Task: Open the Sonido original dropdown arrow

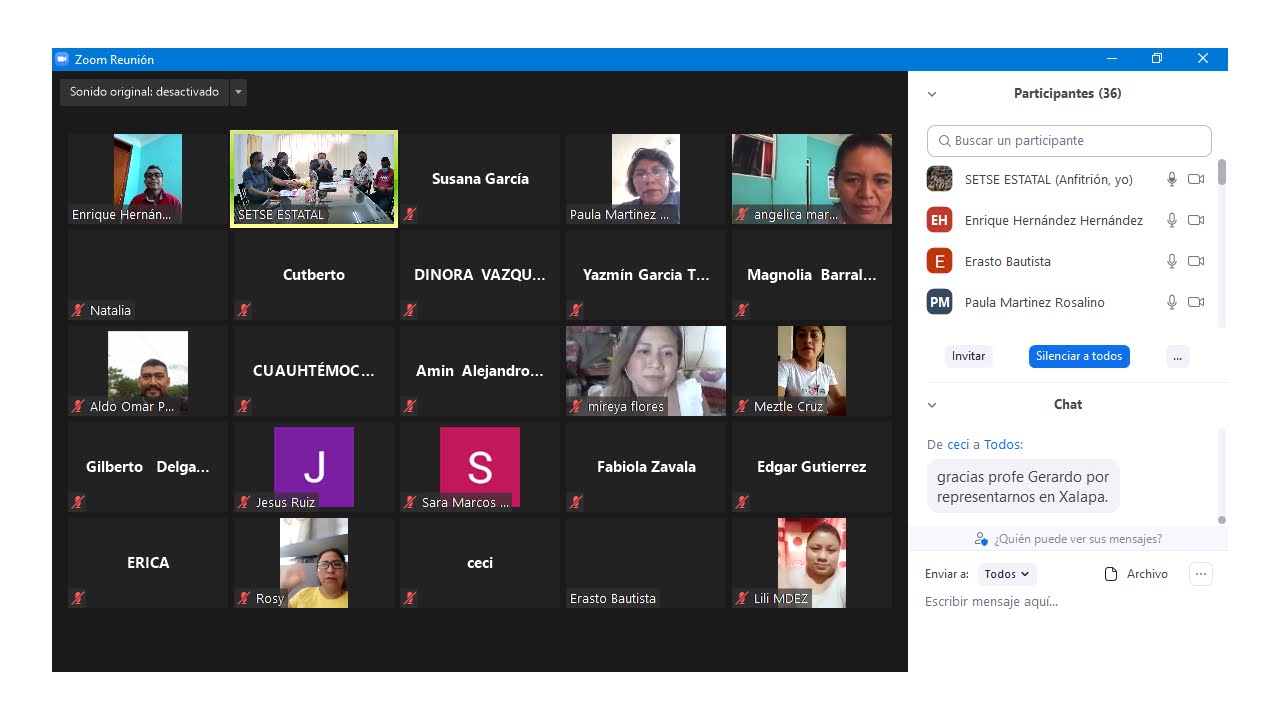Action: tap(238, 92)
